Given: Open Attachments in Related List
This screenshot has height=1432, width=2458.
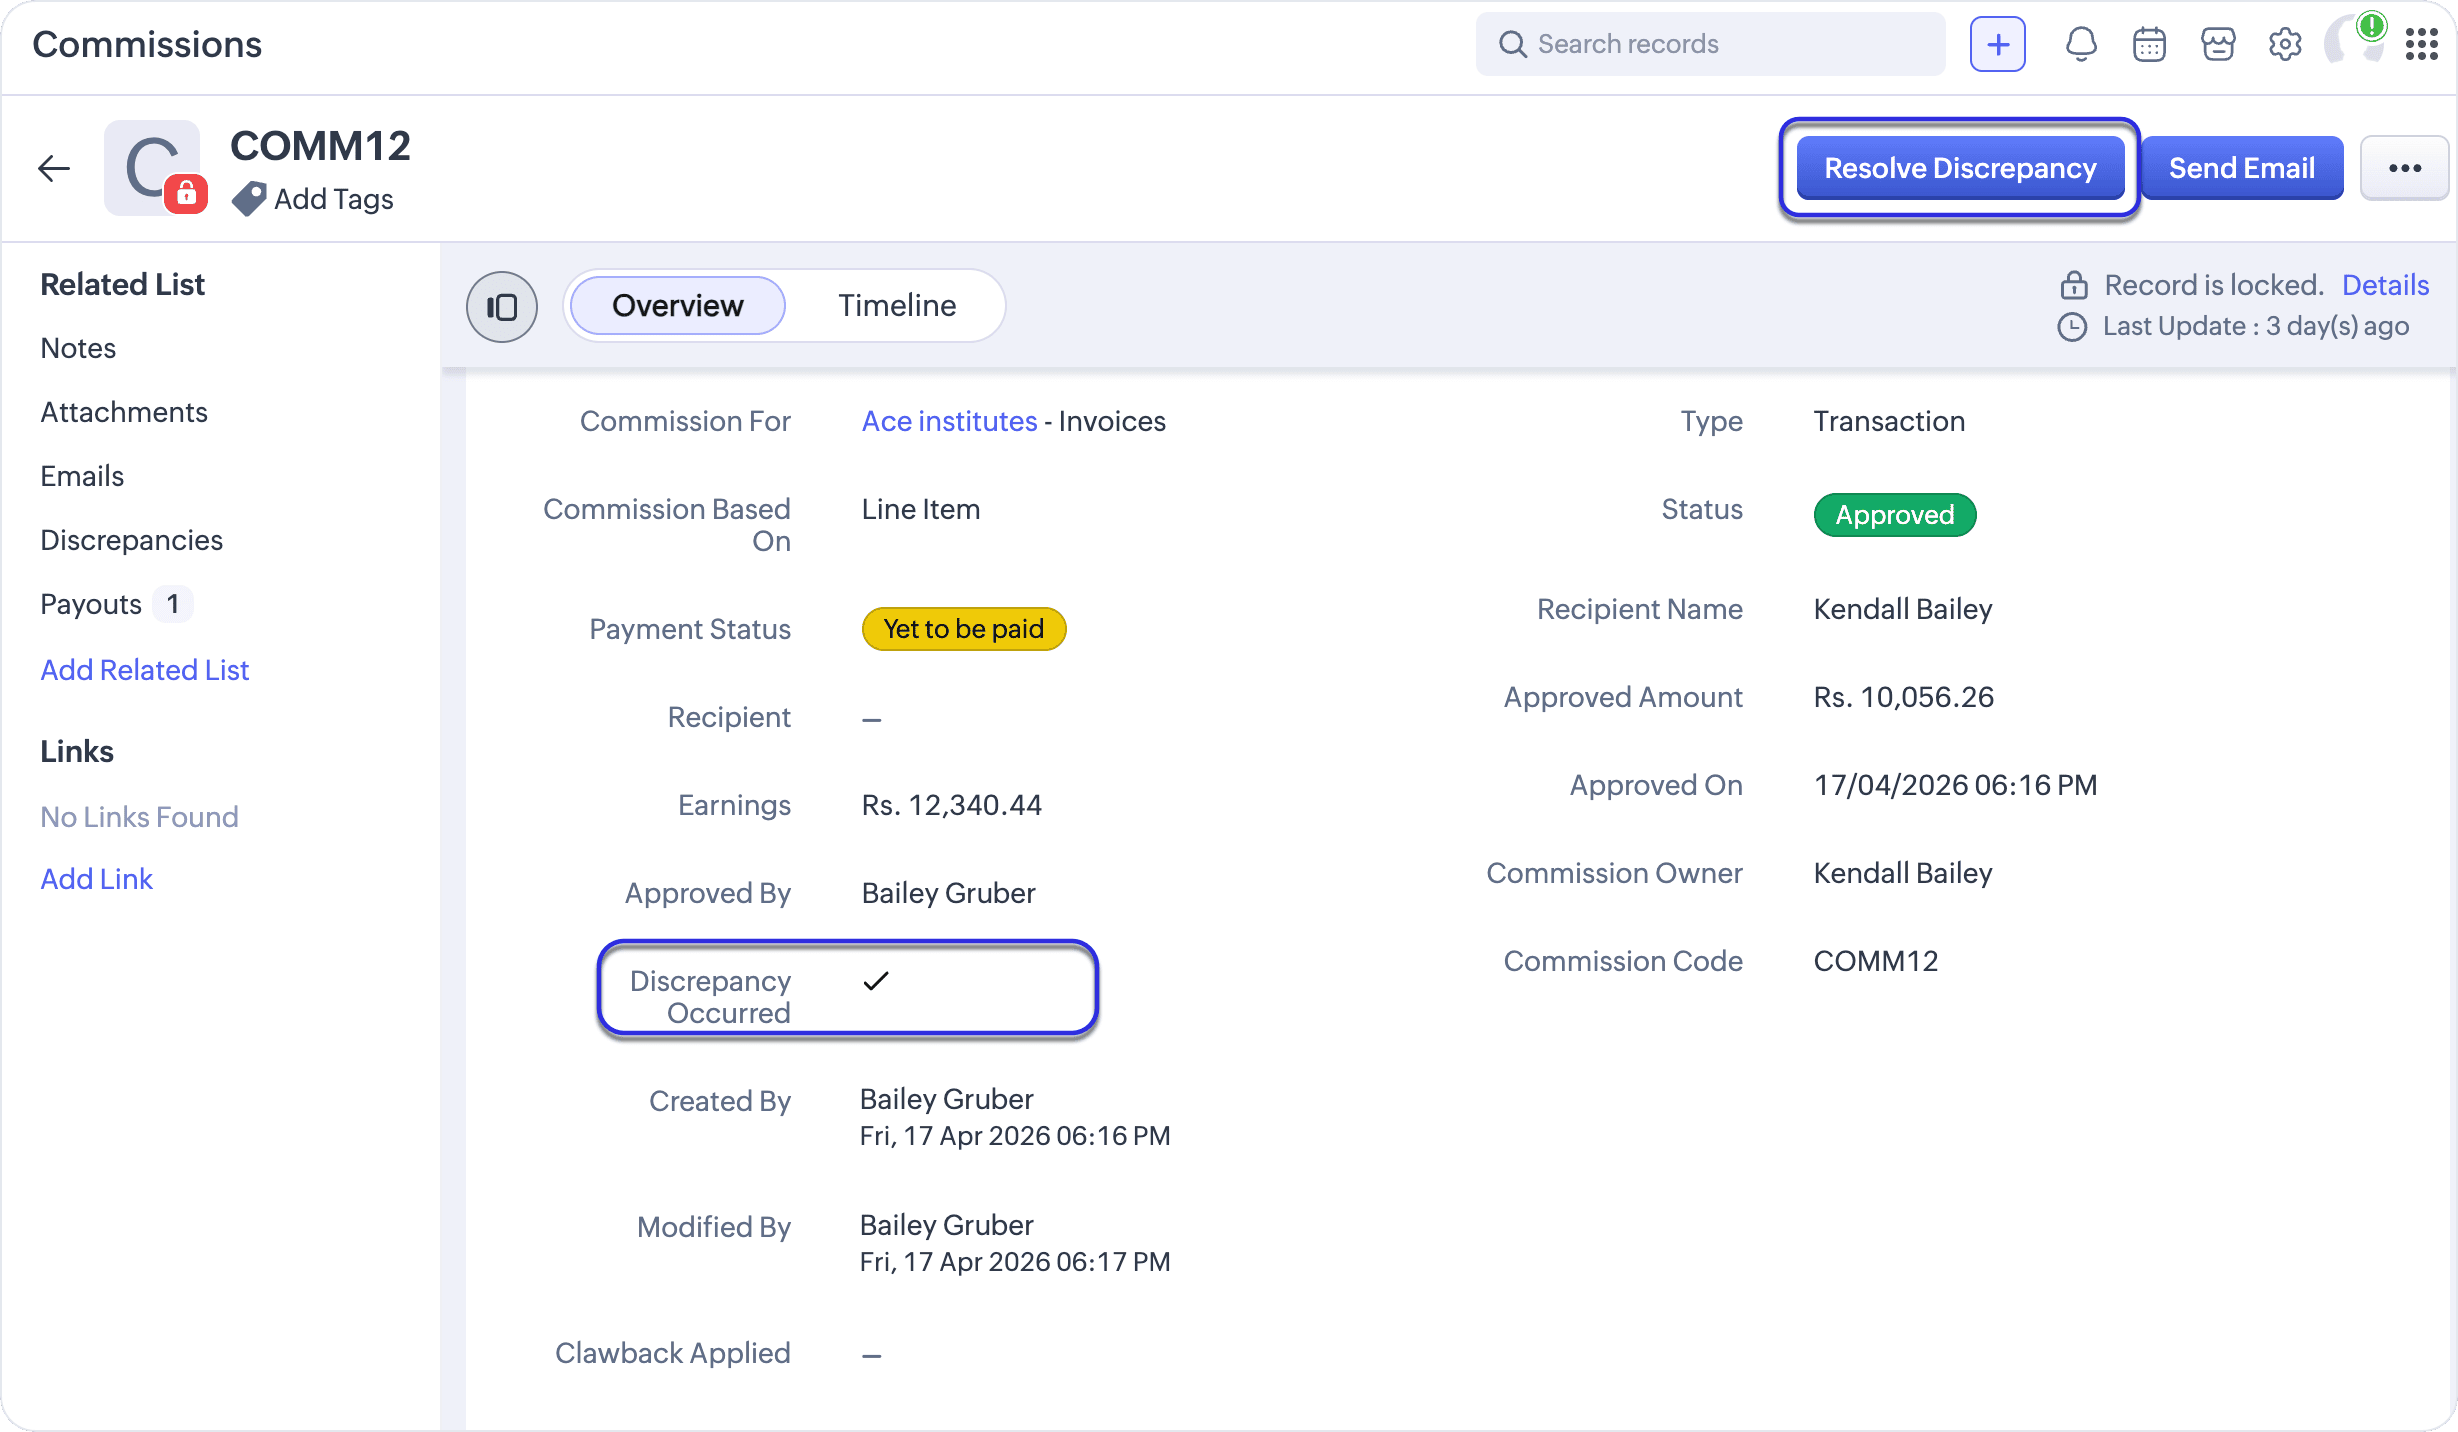Looking at the screenshot, I should (x=124, y=412).
